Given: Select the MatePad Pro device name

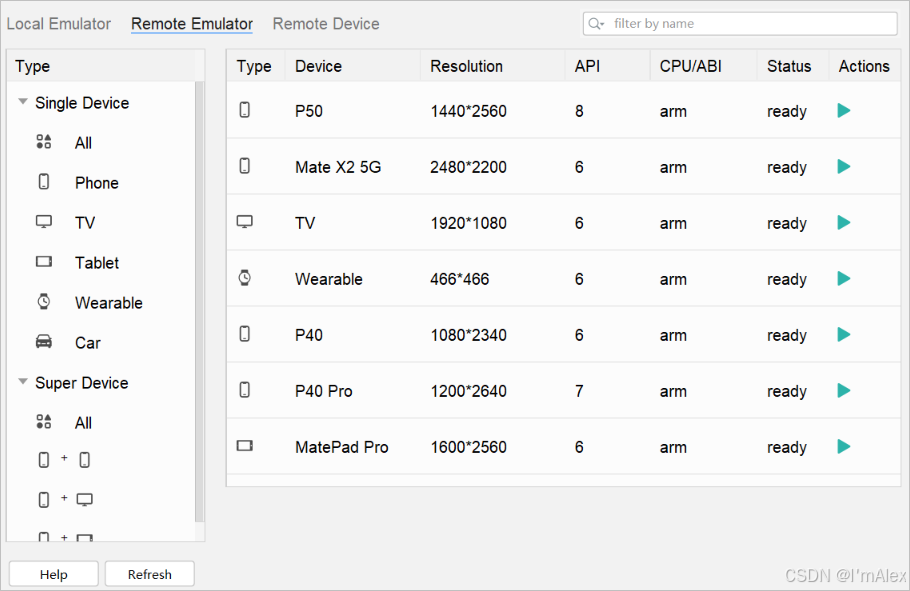Looking at the screenshot, I should point(341,447).
